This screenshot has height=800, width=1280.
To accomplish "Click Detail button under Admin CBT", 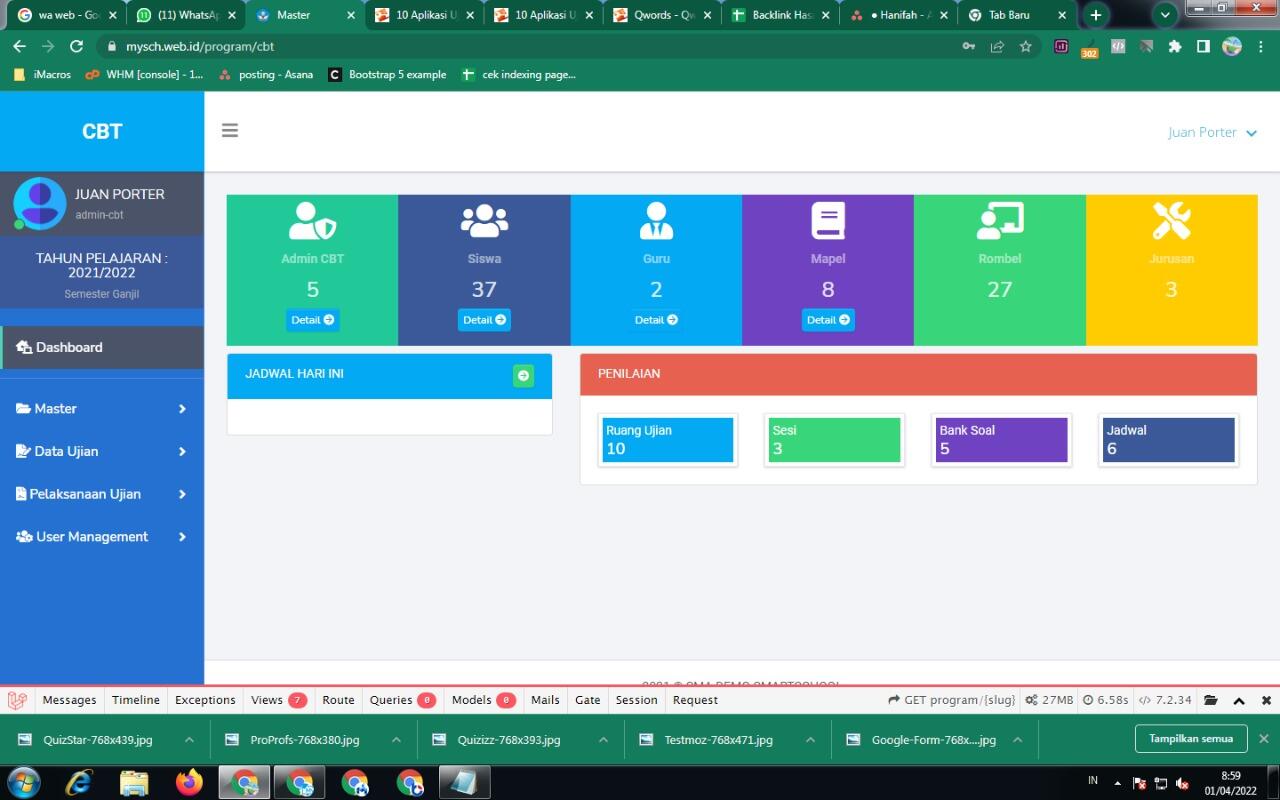I will (x=312, y=320).
